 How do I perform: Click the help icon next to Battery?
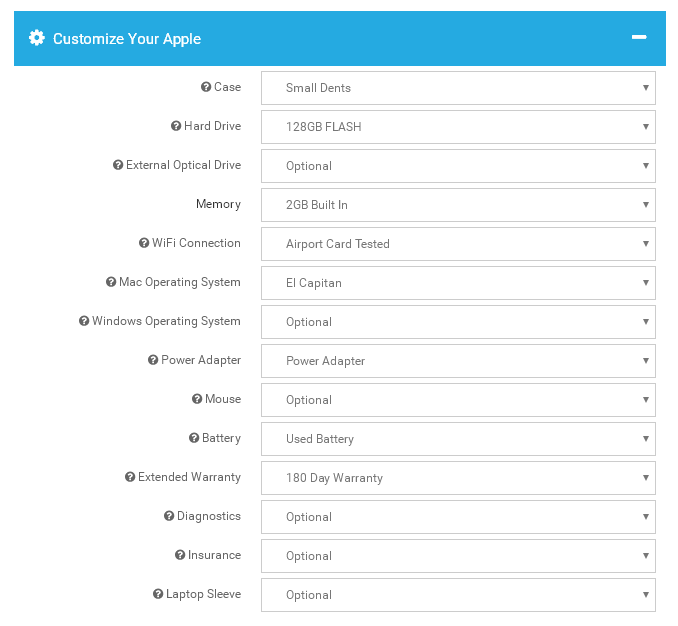click(194, 438)
